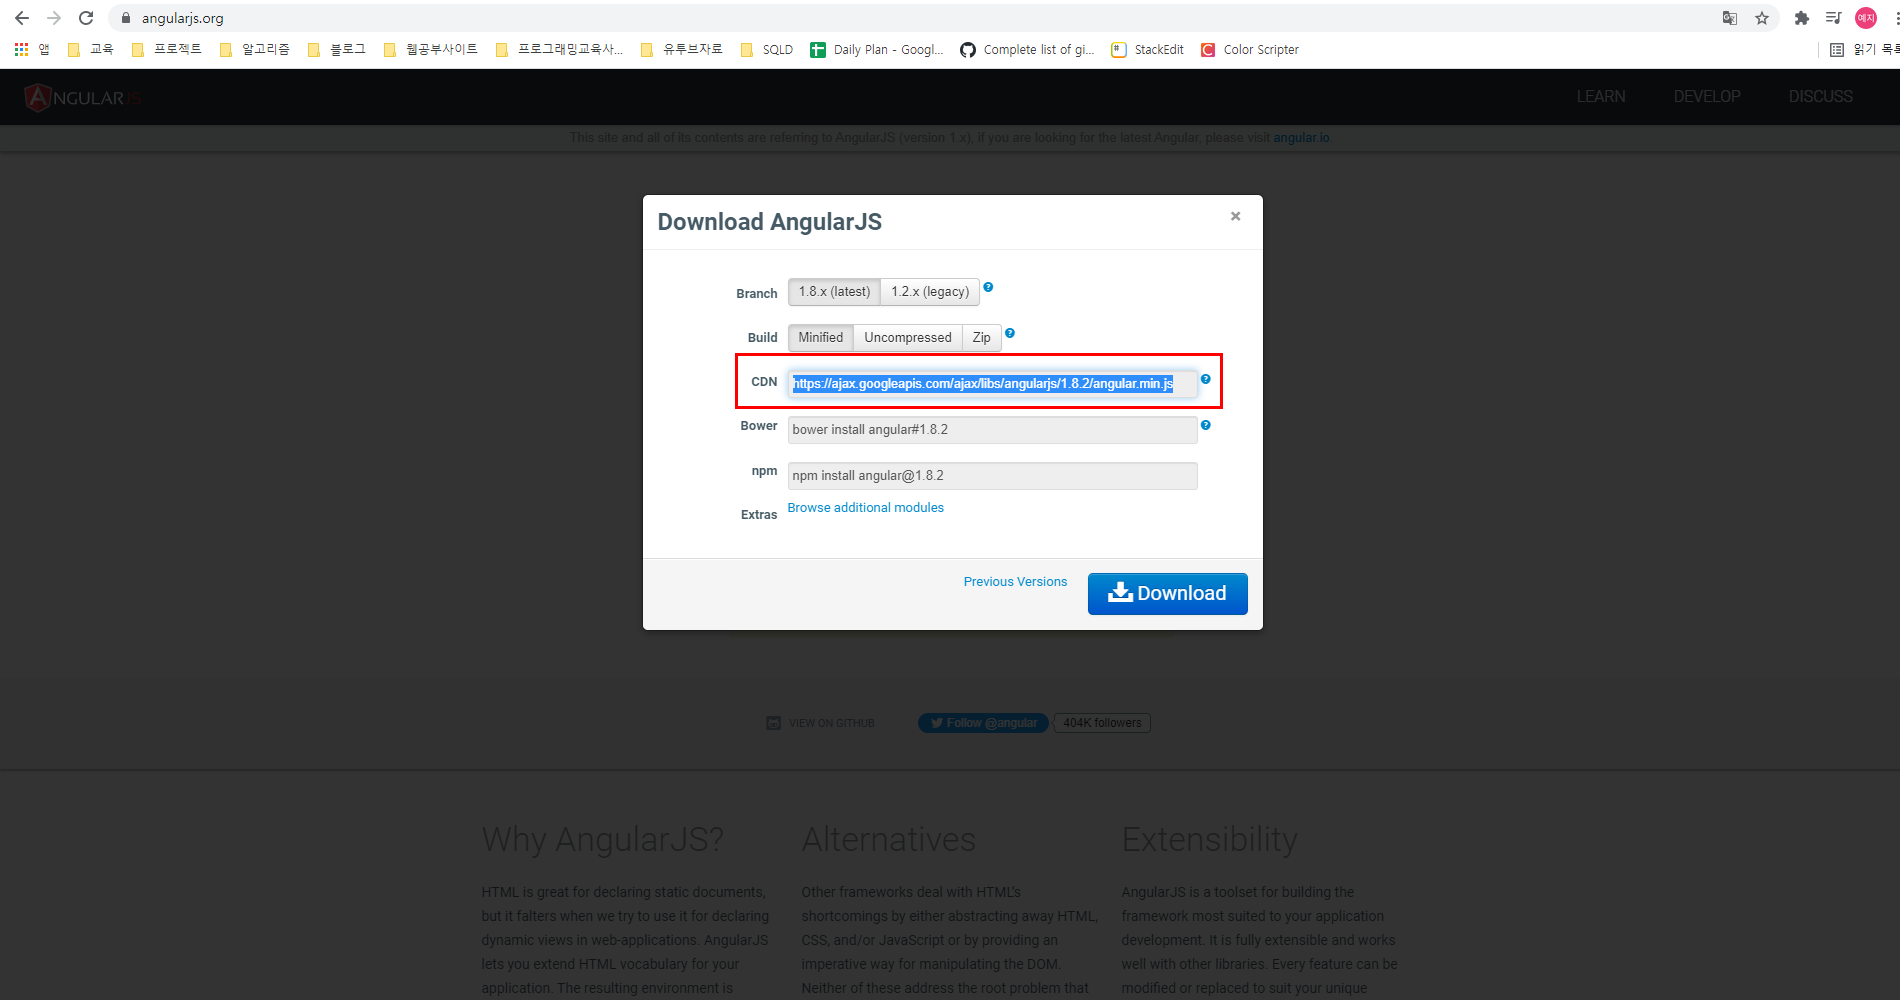Click help icon next to Branch
Image resolution: width=1900 pixels, height=1000 pixels.
point(988,287)
